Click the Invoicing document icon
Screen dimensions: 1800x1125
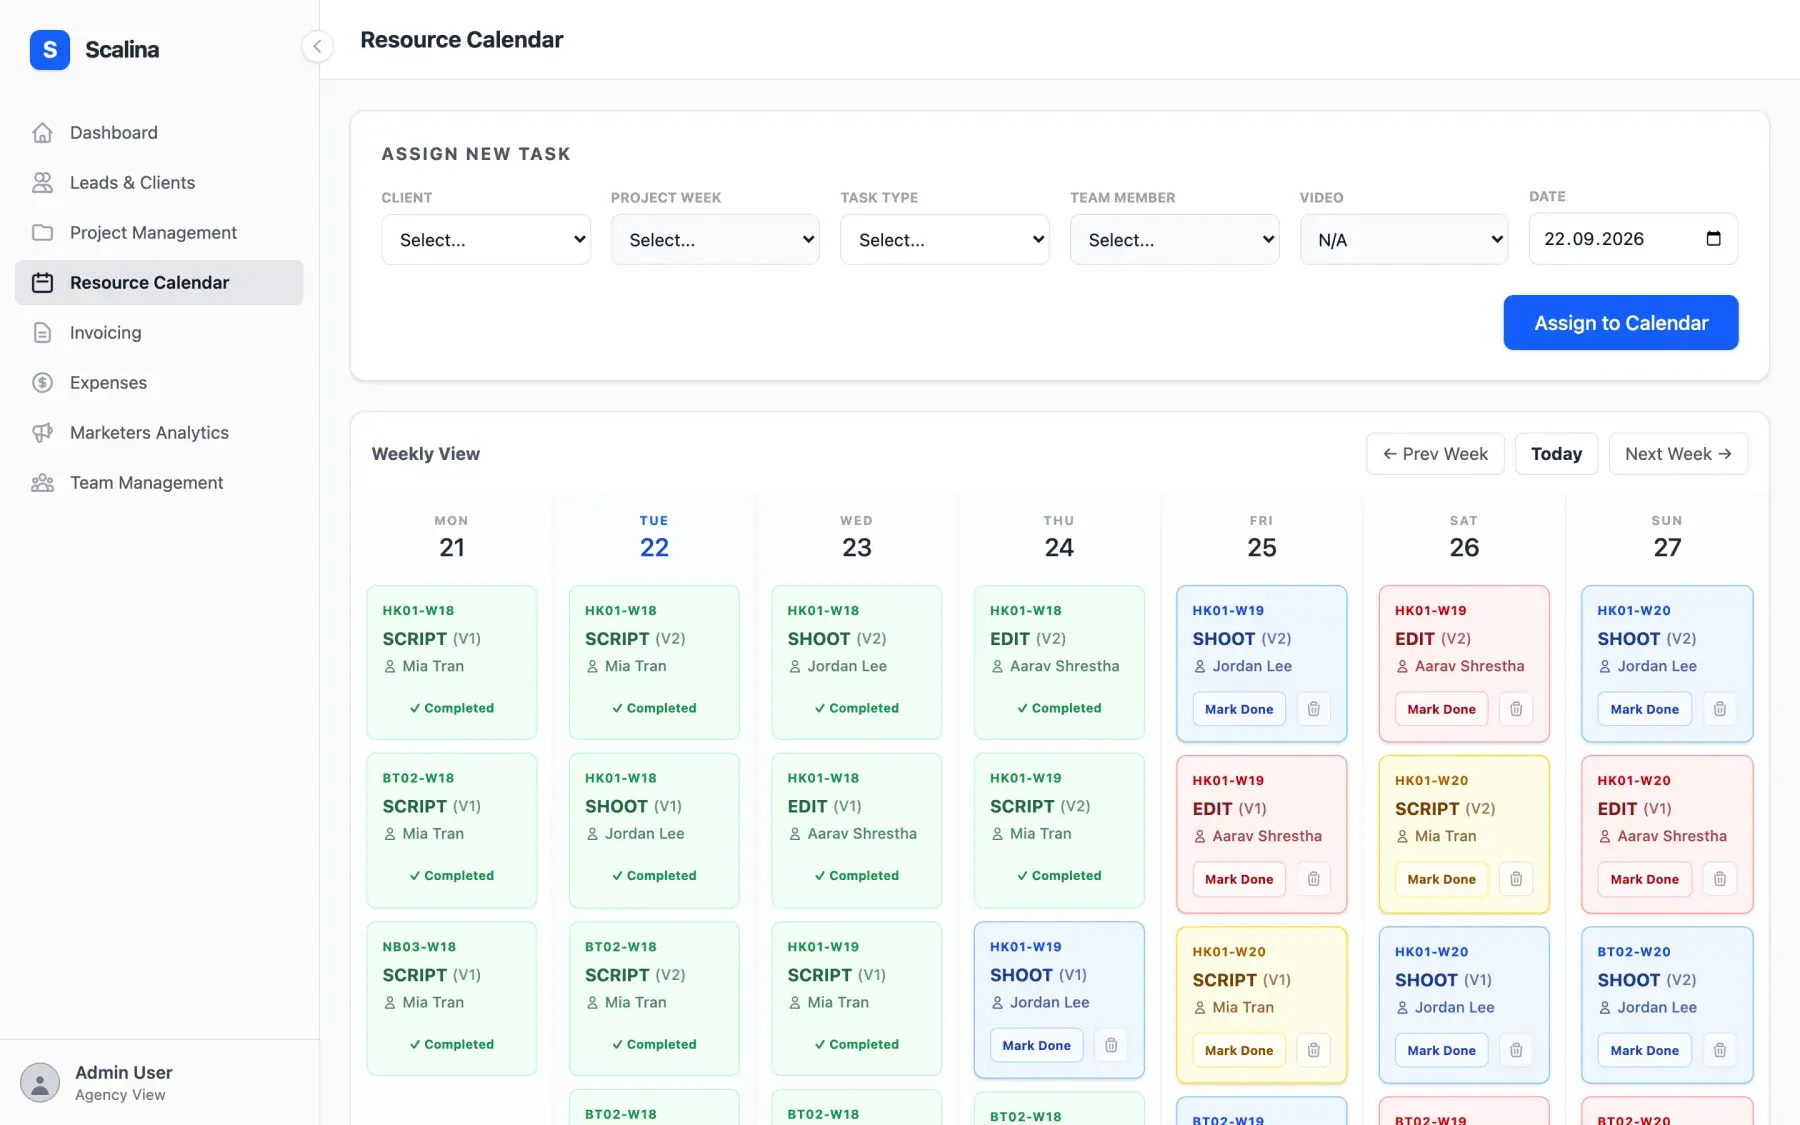(x=42, y=333)
